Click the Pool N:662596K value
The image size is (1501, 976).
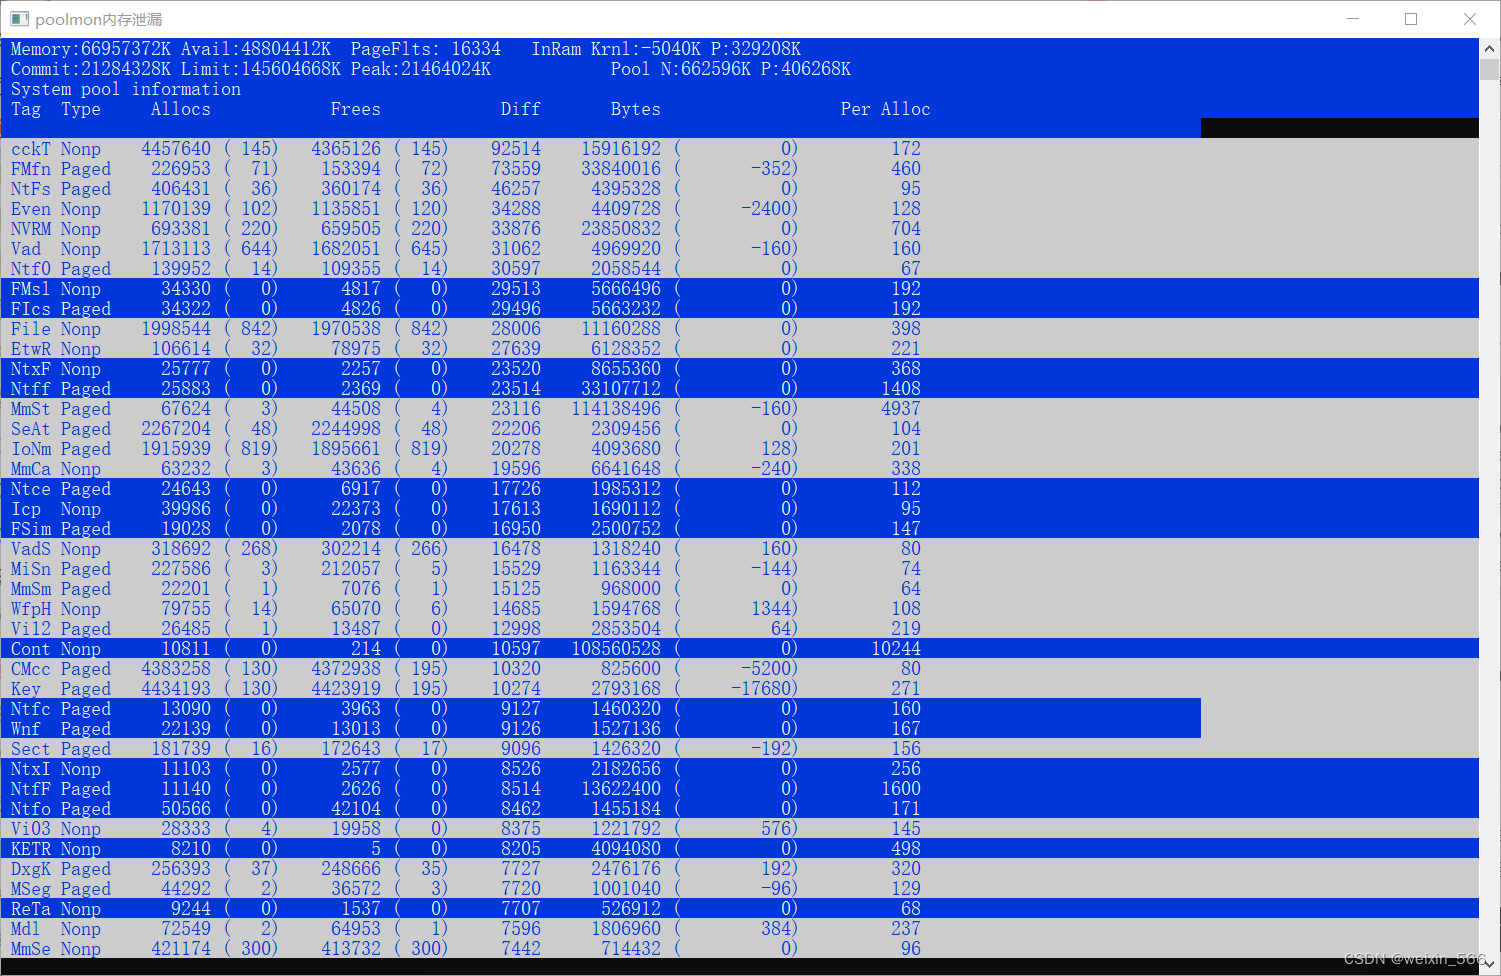[x=681, y=69]
